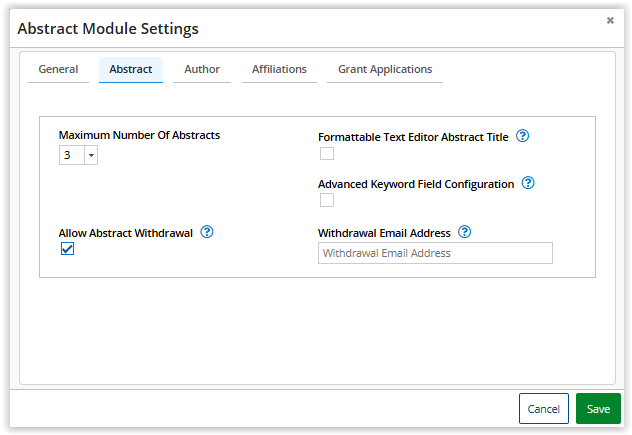Open the Author tab

click(x=202, y=70)
